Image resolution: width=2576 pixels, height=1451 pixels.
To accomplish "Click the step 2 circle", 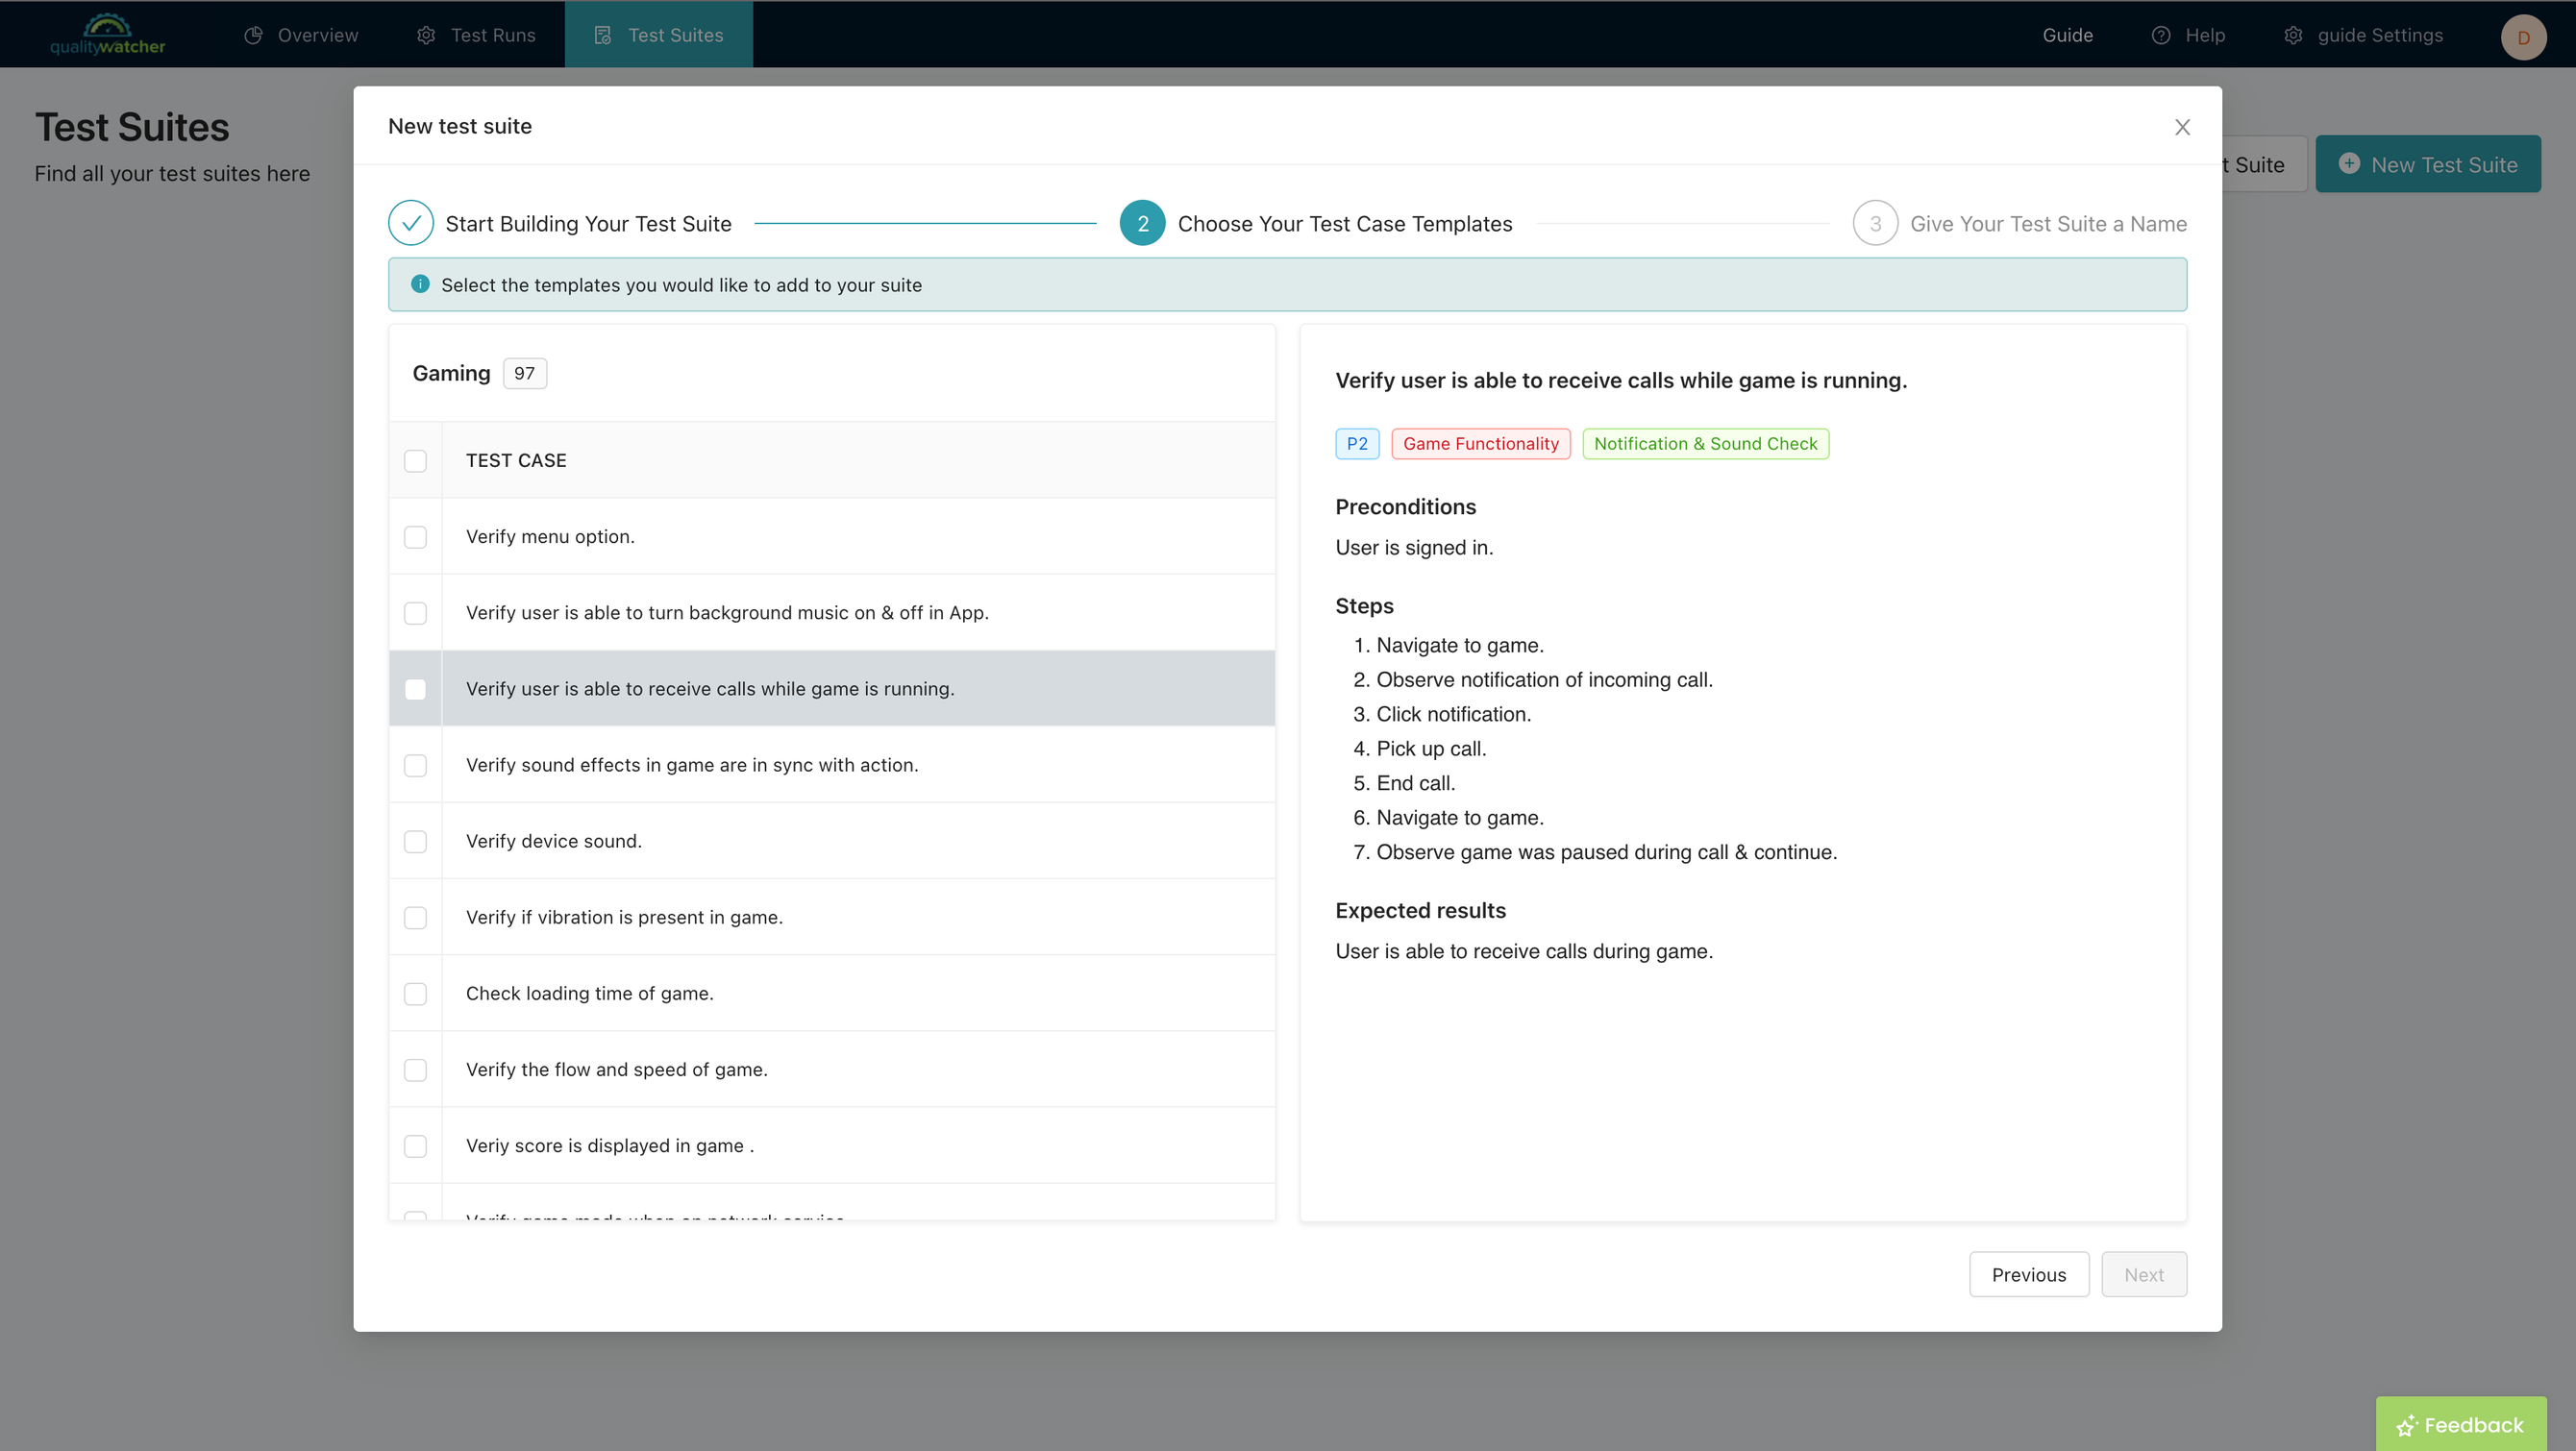I will pyautogui.click(x=1143, y=223).
